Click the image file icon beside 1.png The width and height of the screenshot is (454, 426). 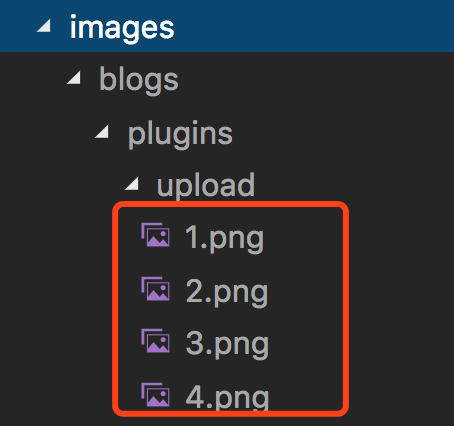155,235
